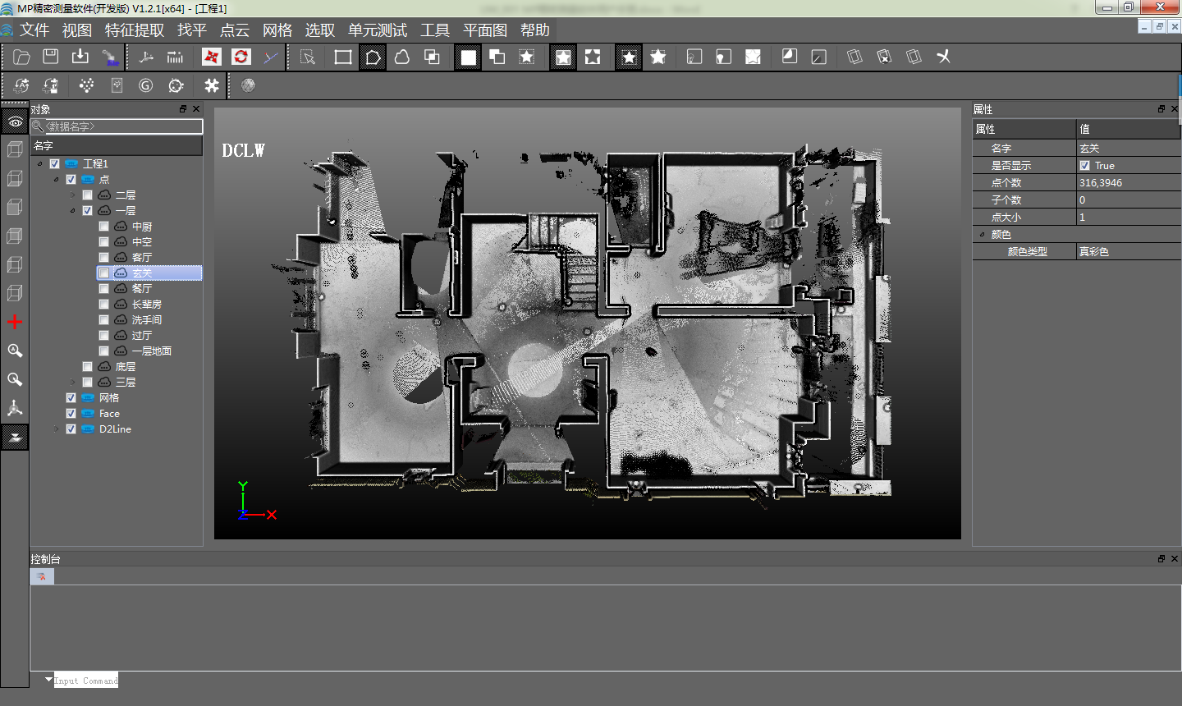1182x706 pixels.
Task: Select the 客厅 item in object tree
Action: (141, 258)
